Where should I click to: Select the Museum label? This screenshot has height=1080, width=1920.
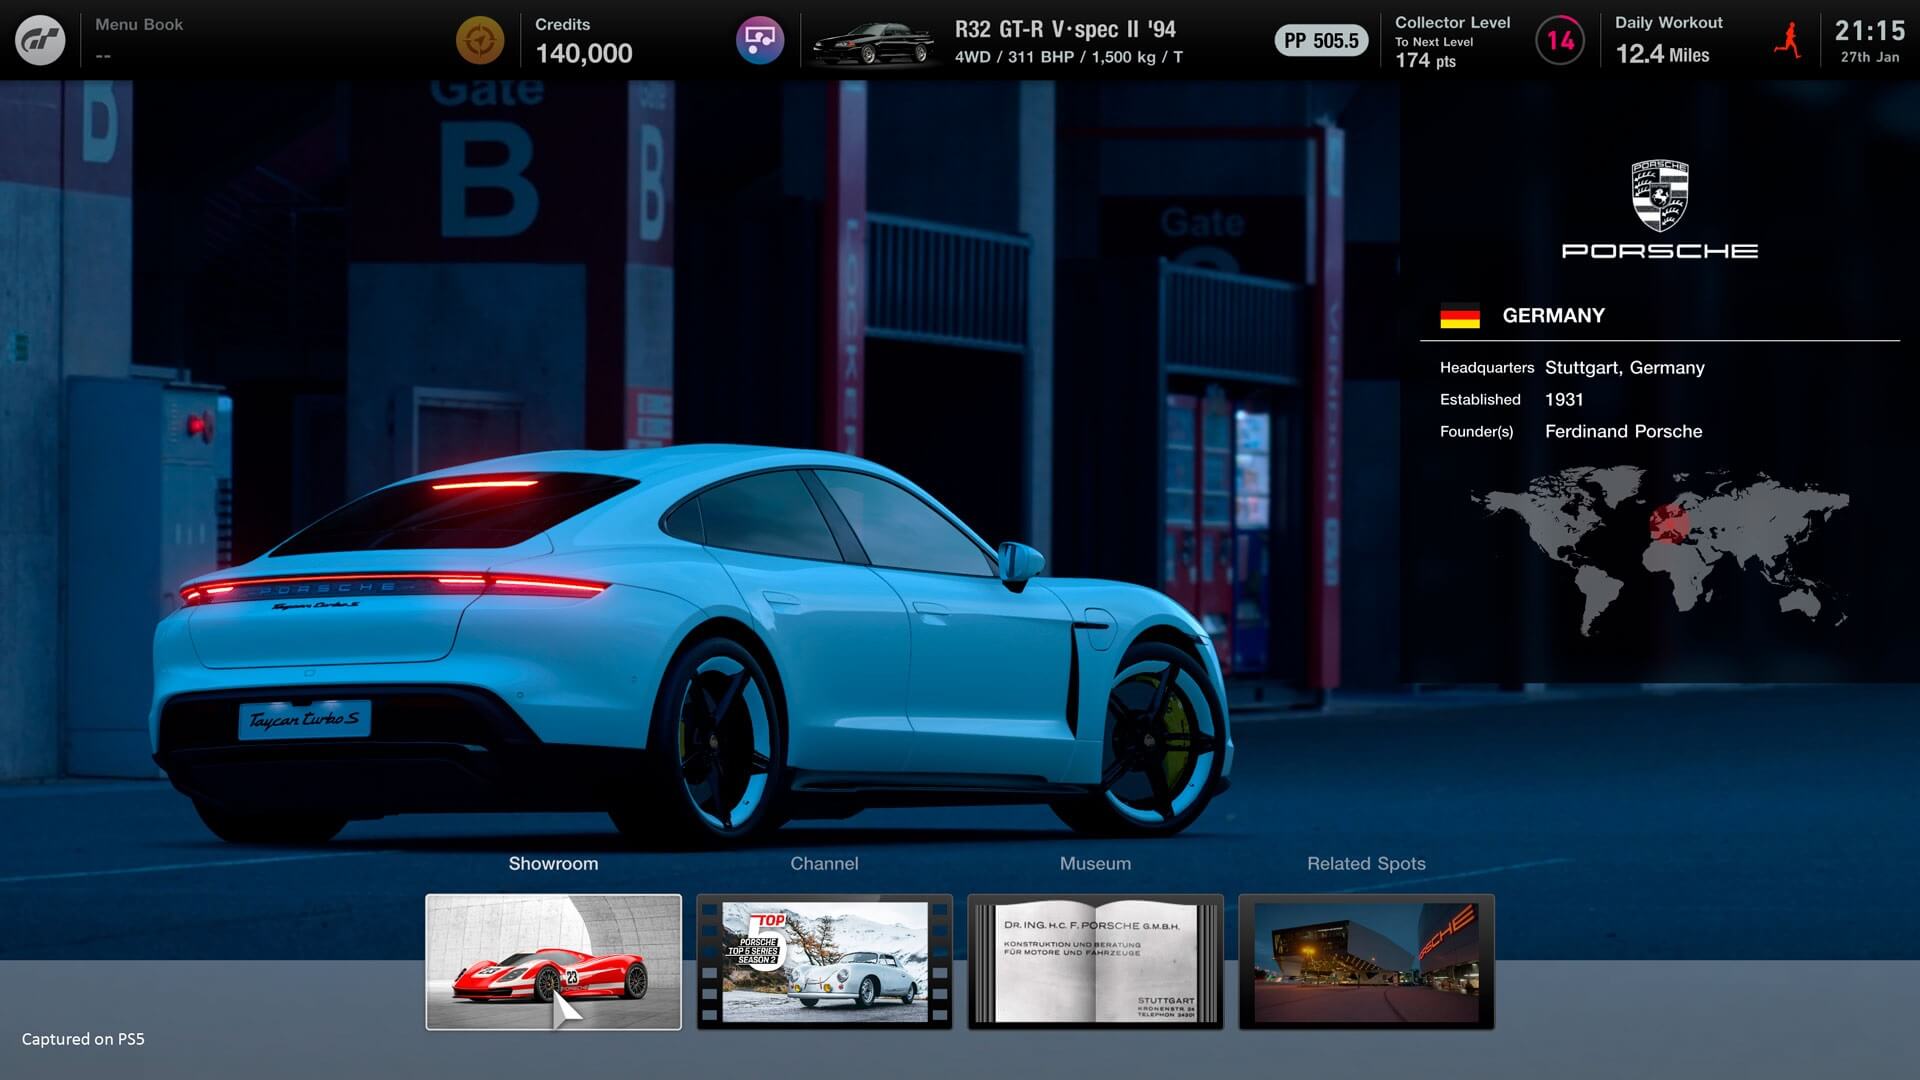[x=1095, y=863]
